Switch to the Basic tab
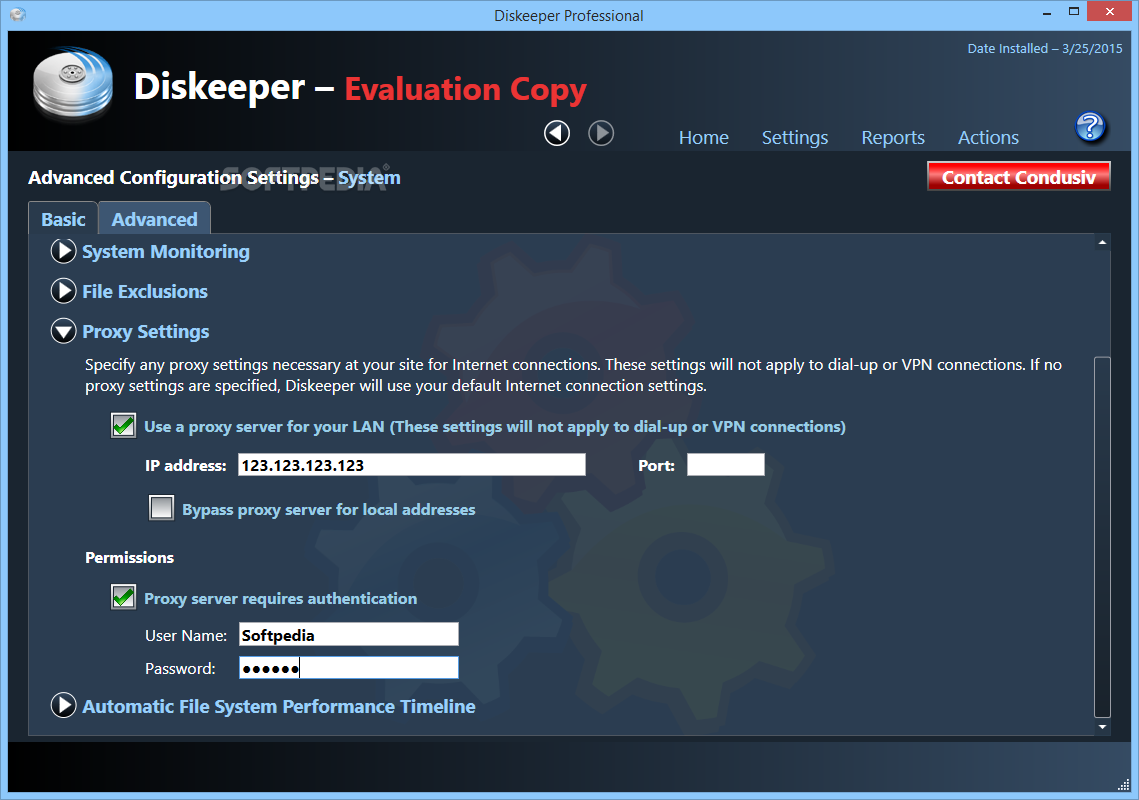 63,219
